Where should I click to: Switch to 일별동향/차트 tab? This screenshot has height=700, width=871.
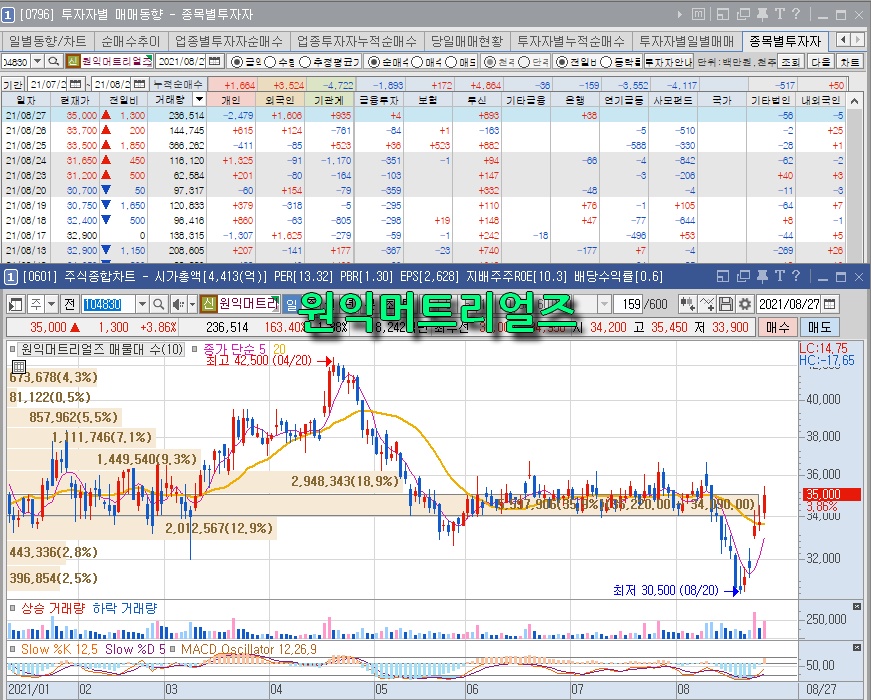point(48,41)
